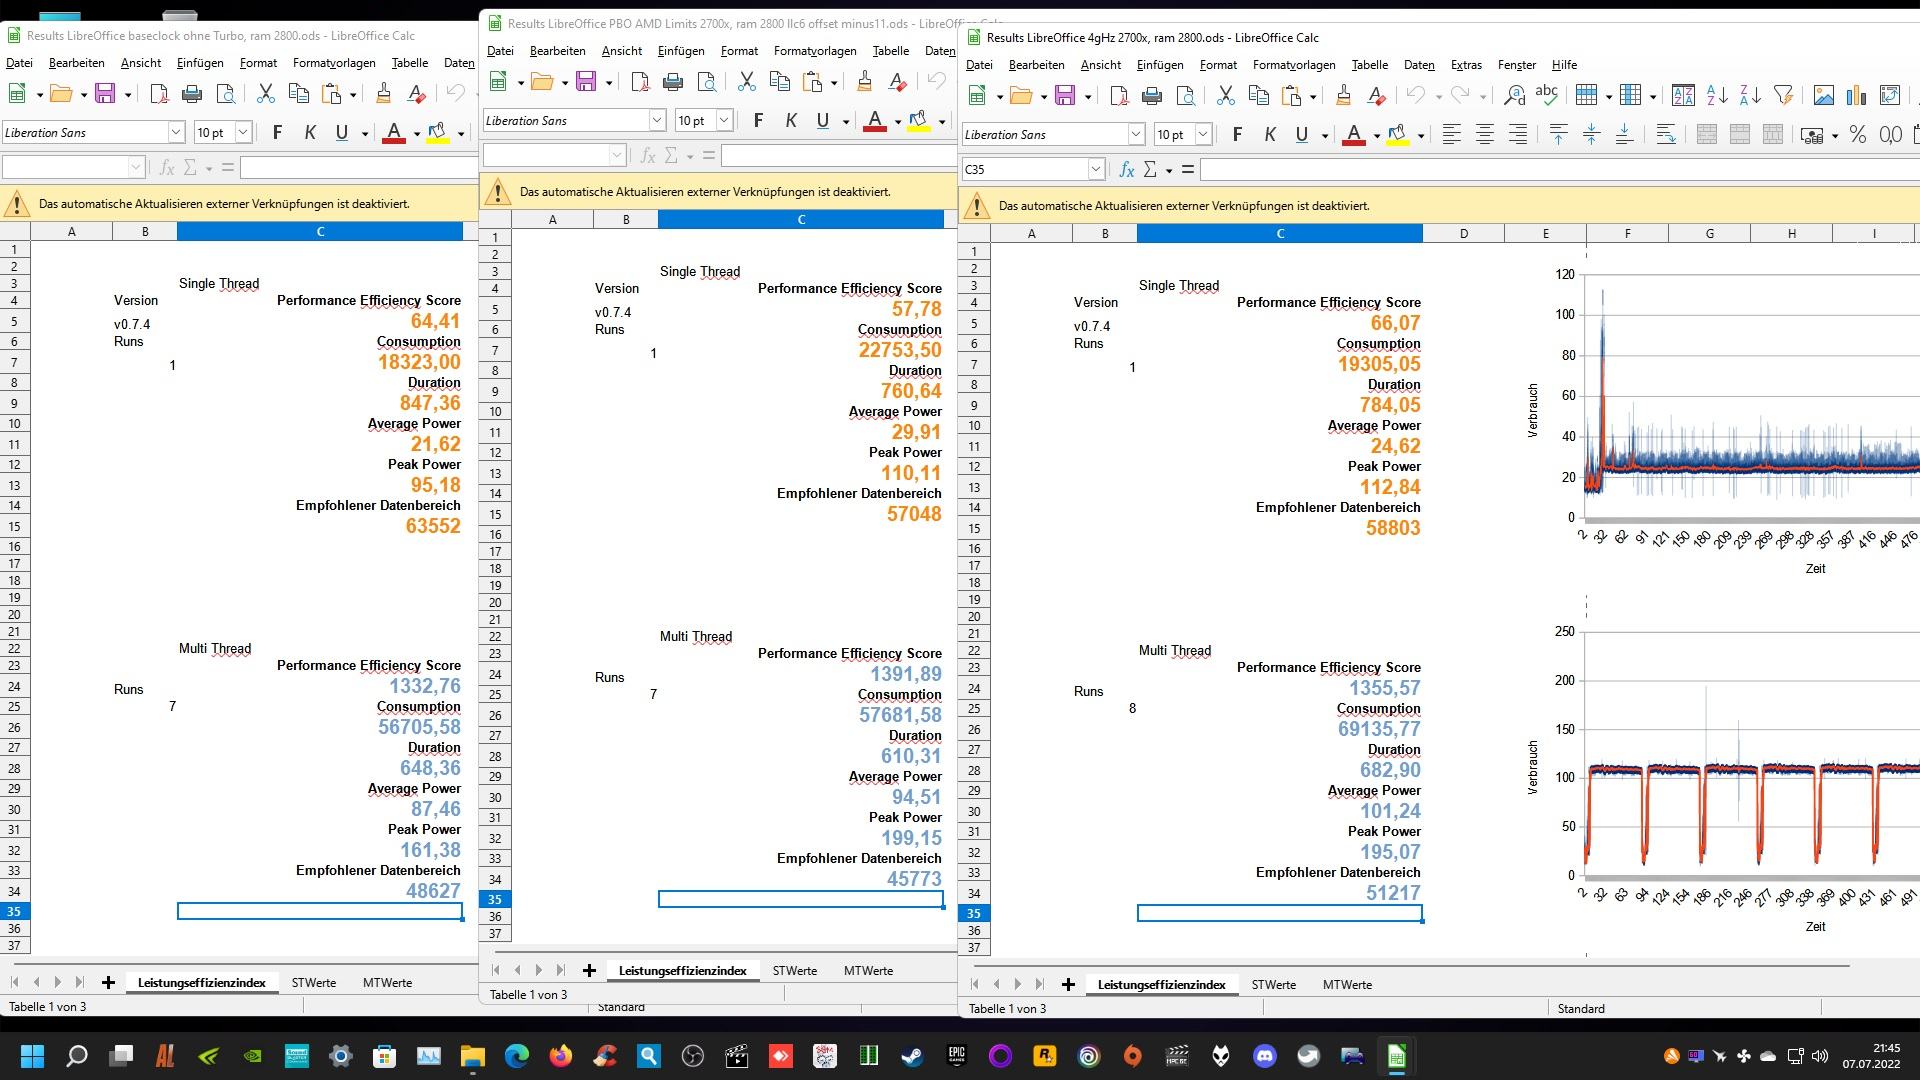Open Find & Replace in the 4gHz window
The width and height of the screenshot is (1920, 1080).
point(1514,96)
